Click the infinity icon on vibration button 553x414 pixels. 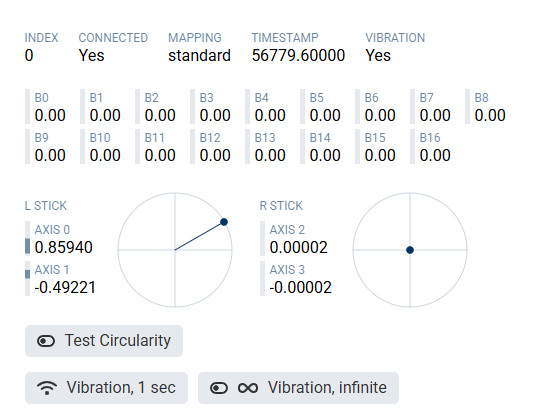click(248, 388)
